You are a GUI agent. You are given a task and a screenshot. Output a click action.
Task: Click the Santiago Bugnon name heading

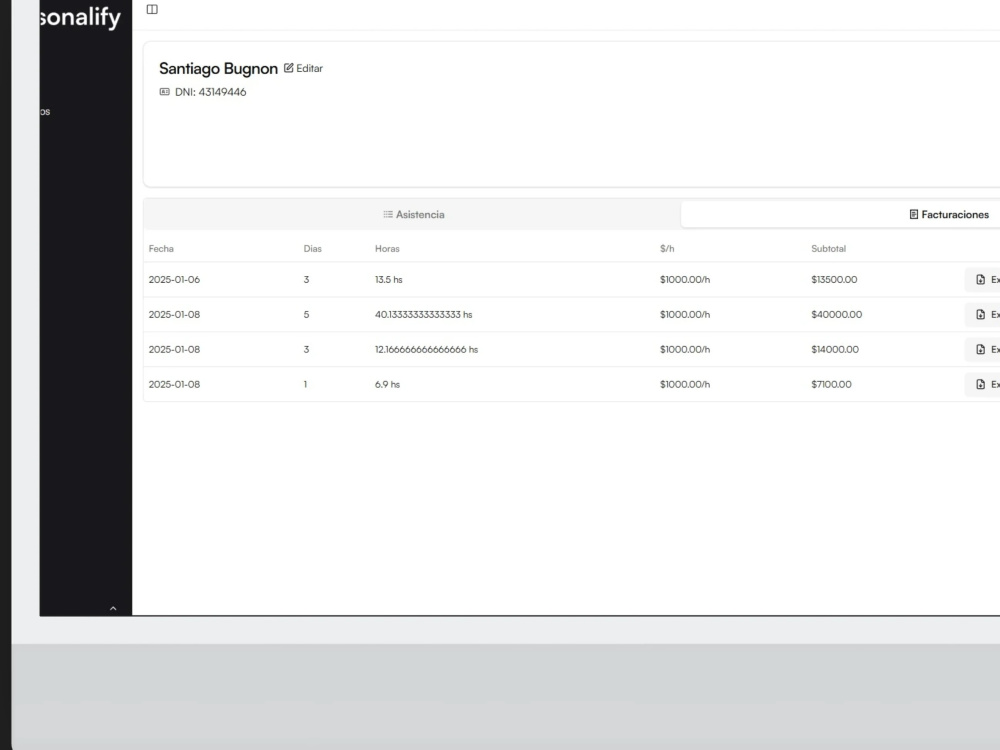click(218, 68)
